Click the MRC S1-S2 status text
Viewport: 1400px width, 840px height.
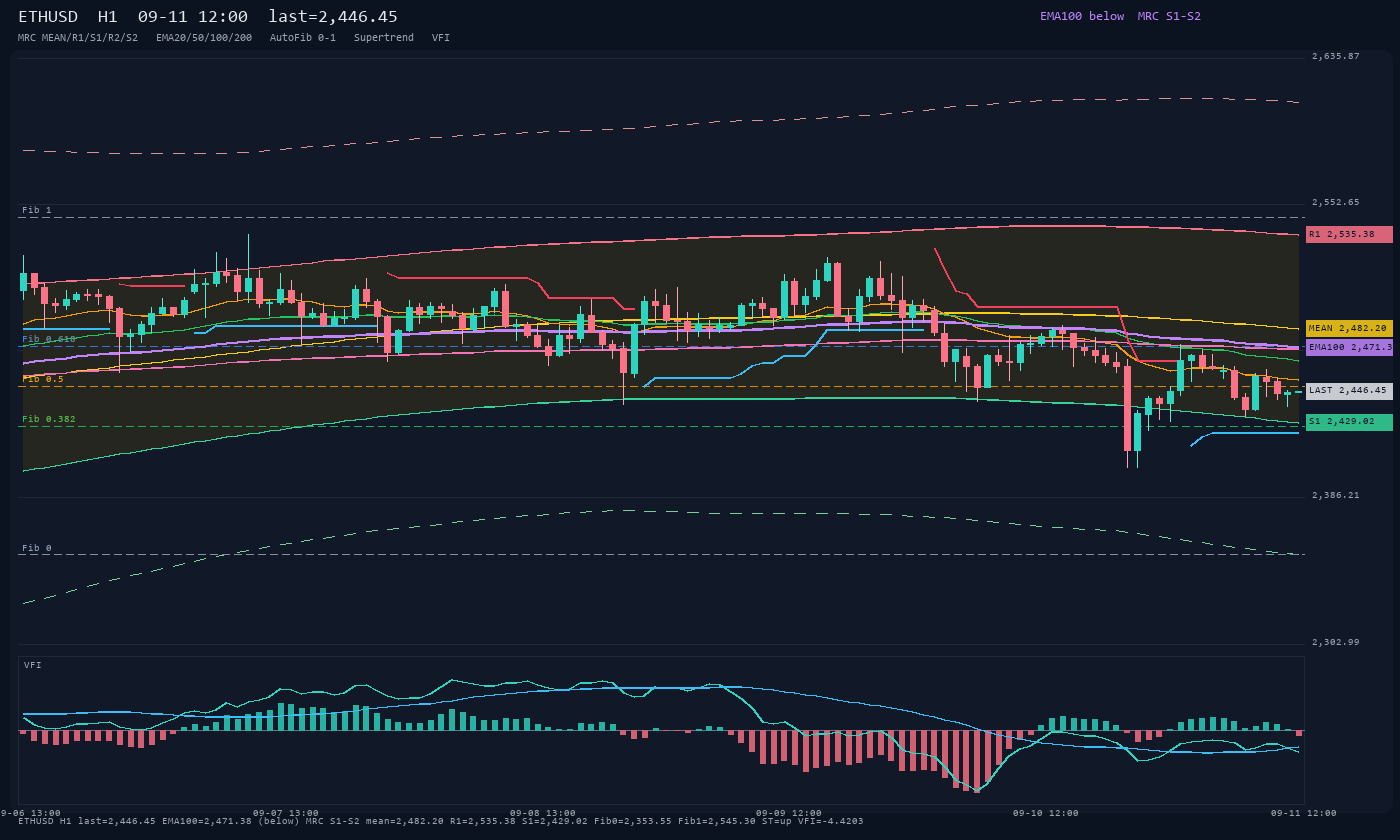[1169, 16]
